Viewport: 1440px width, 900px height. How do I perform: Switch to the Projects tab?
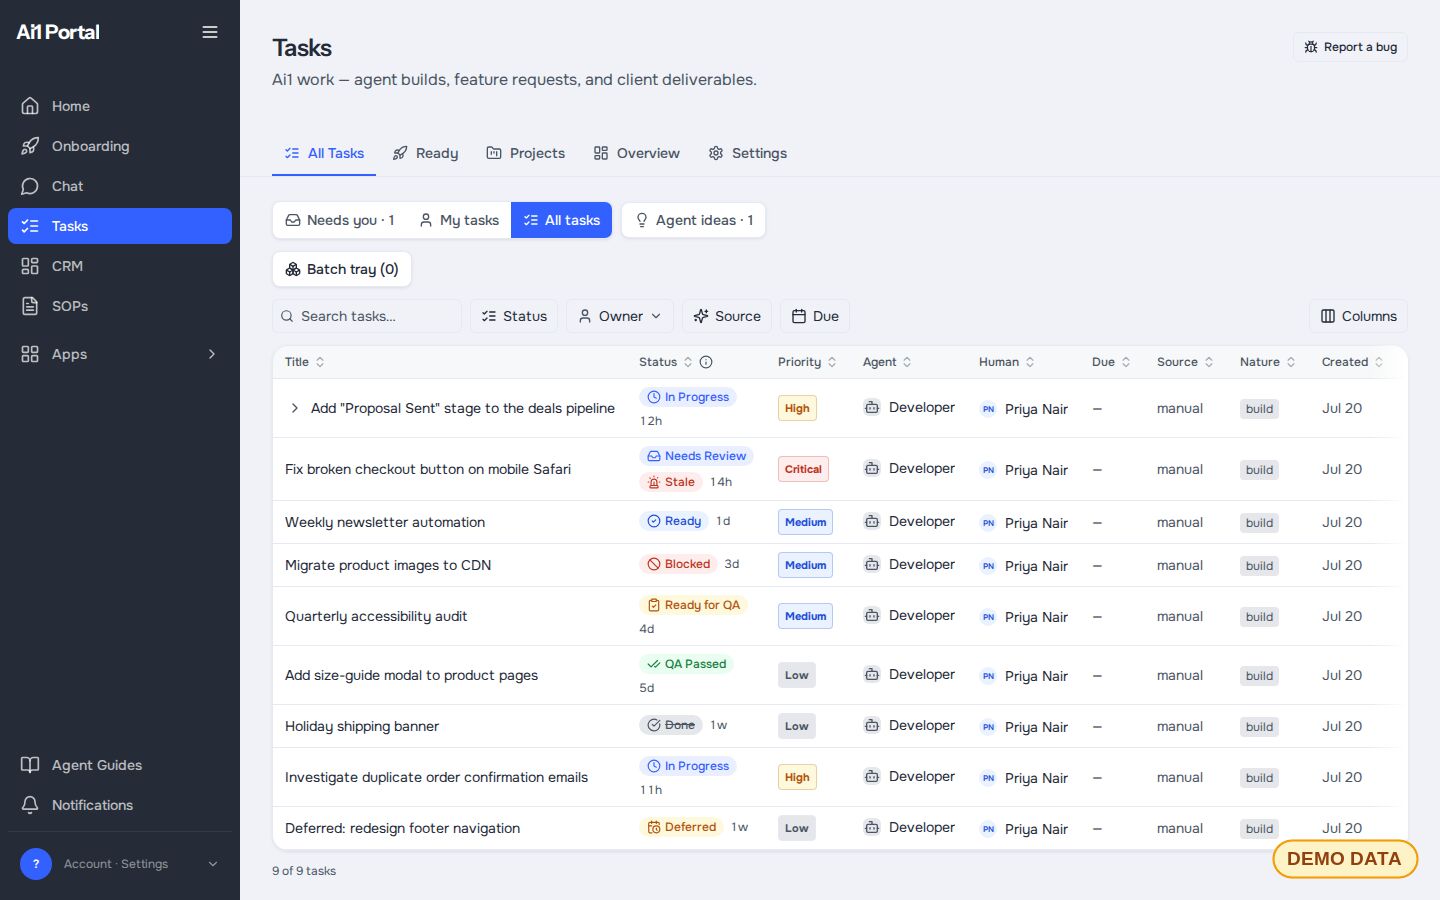(x=525, y=153)
